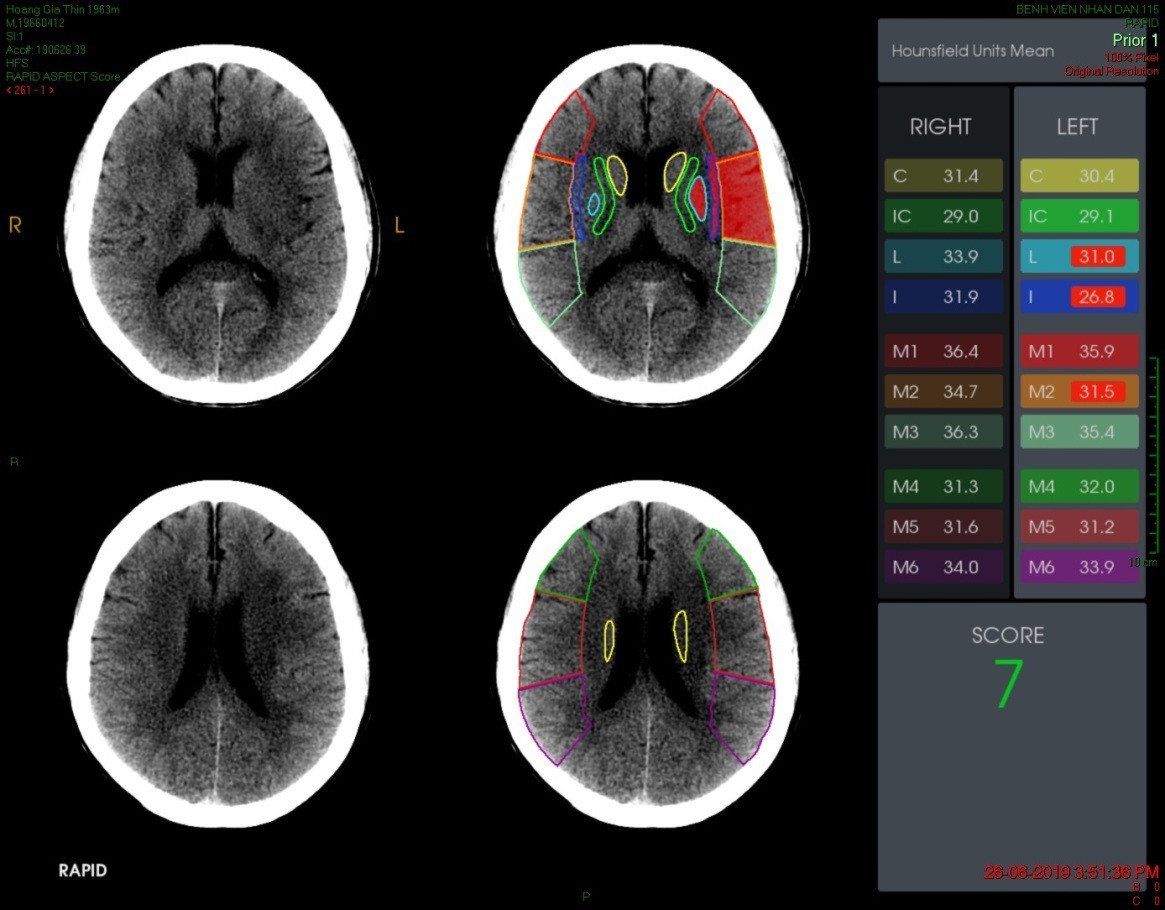Image resolution: width=1165 pixels, height=910 pixels.
Task: Click the Hounsfield Units Mean header
Action: [972, 51]
